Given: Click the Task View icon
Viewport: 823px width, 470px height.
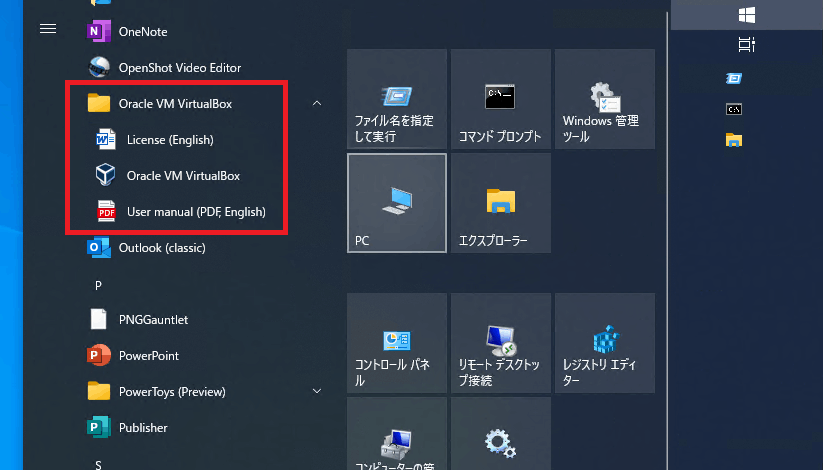Looking at the screenshot, I should 747,45.
